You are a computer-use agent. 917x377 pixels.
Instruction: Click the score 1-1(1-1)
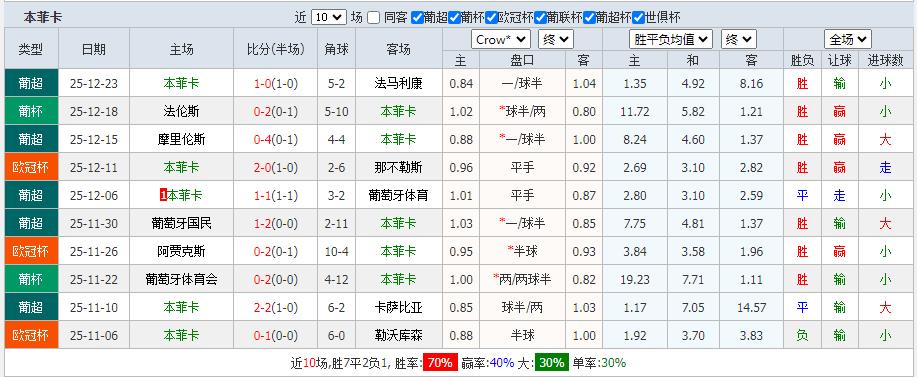275,196
